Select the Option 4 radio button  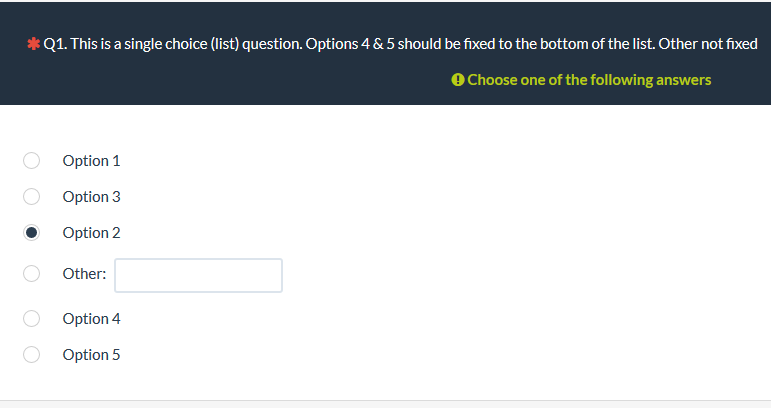coord(31,318)
